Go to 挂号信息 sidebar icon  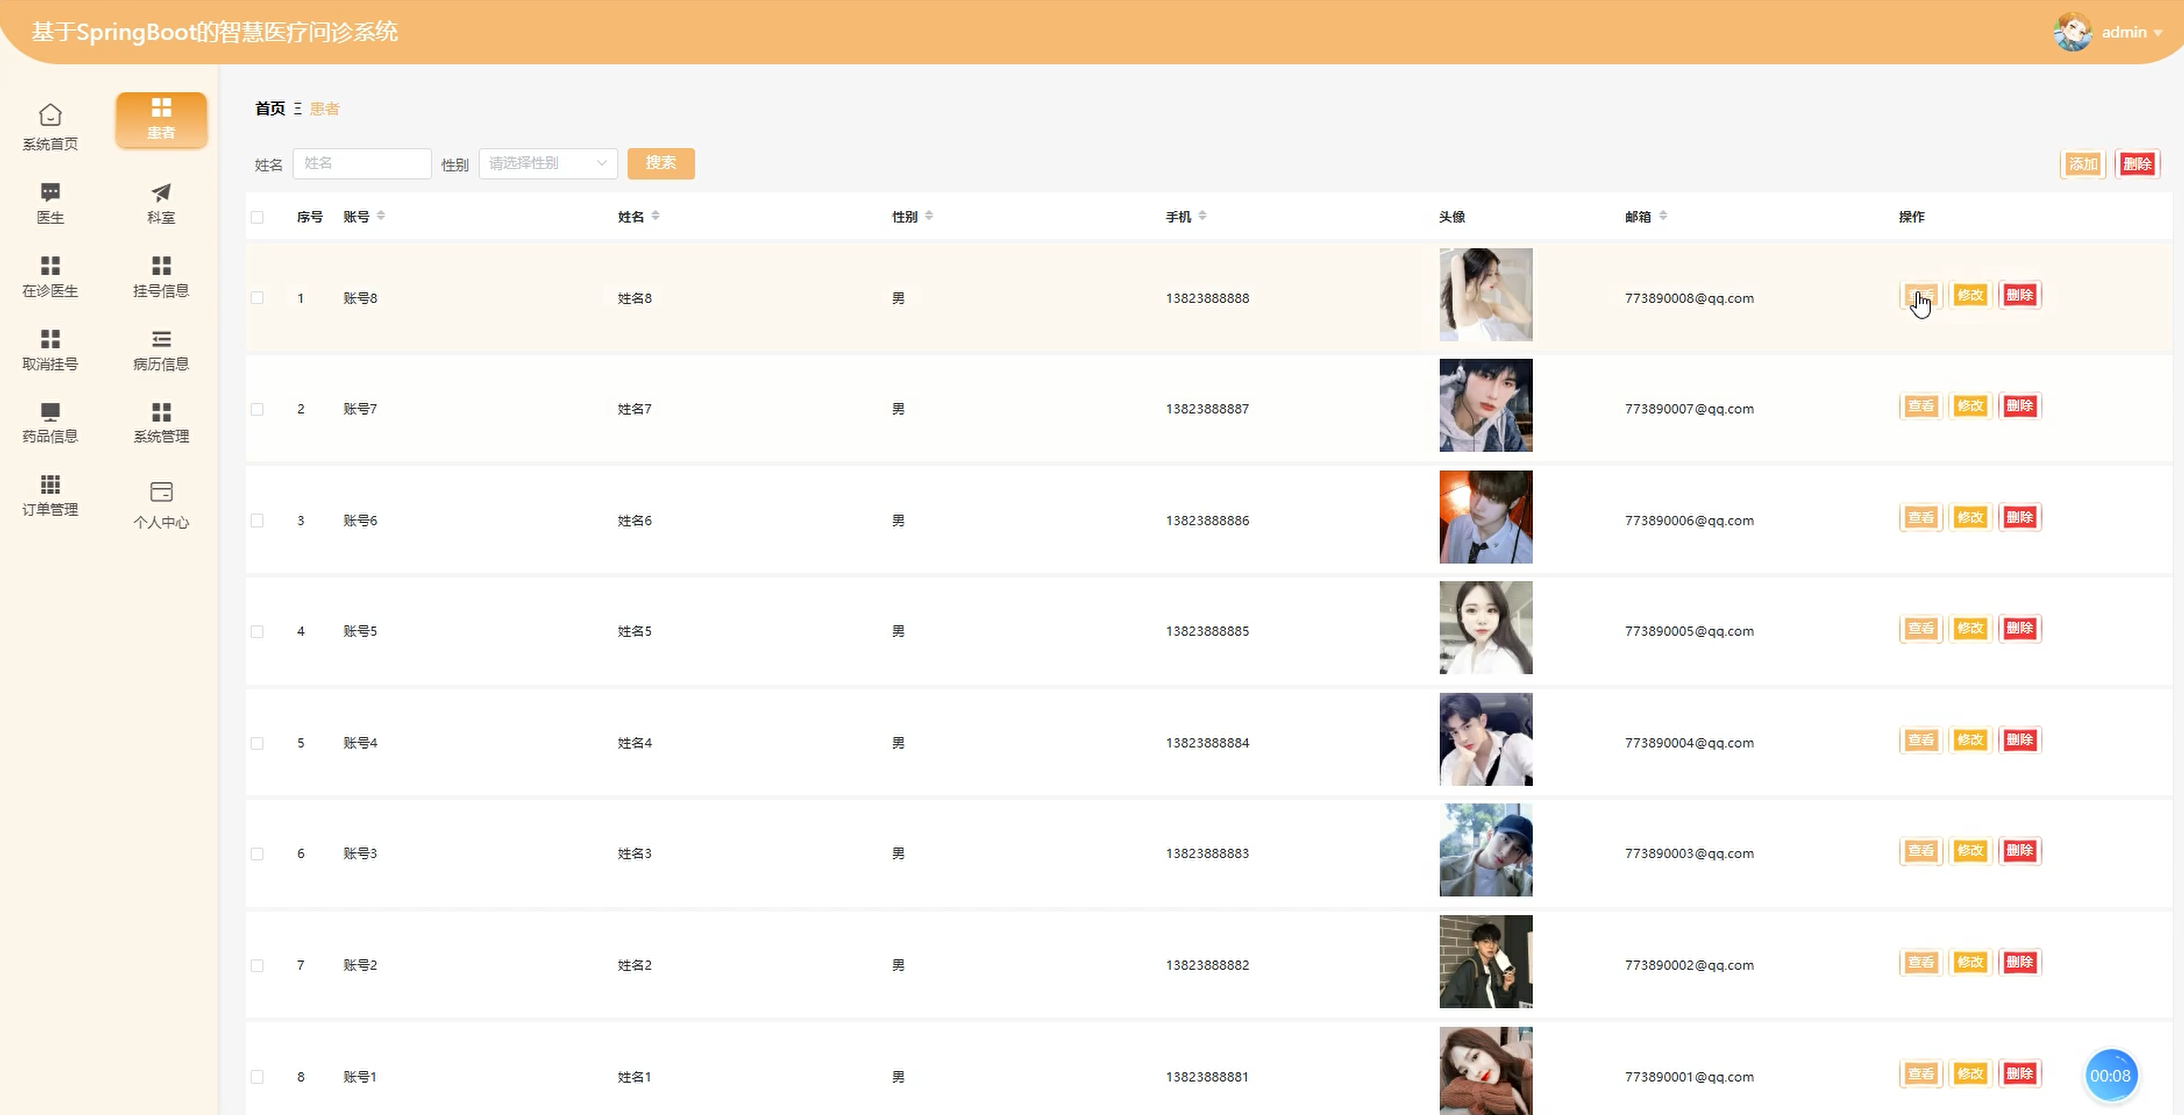pos(161,266)
